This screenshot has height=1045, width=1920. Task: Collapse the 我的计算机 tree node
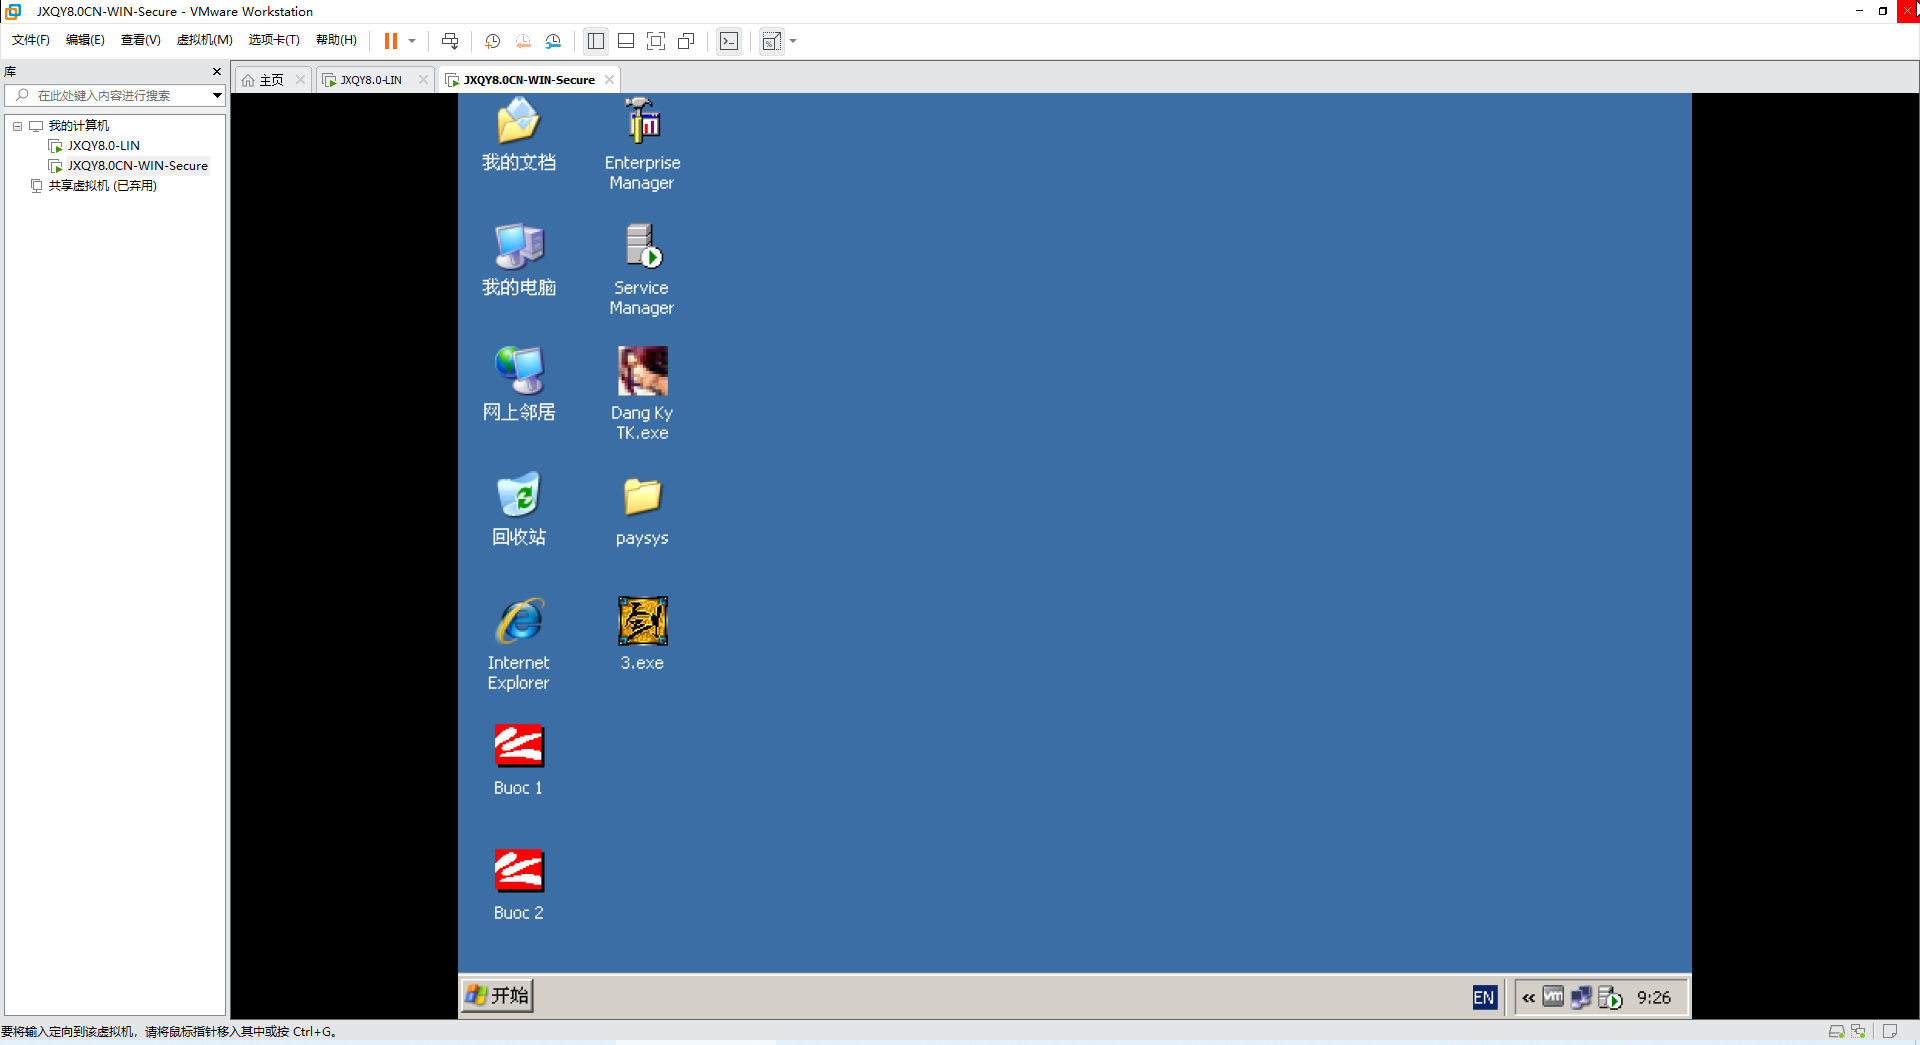pyautogui.click(x=17, y=126)
